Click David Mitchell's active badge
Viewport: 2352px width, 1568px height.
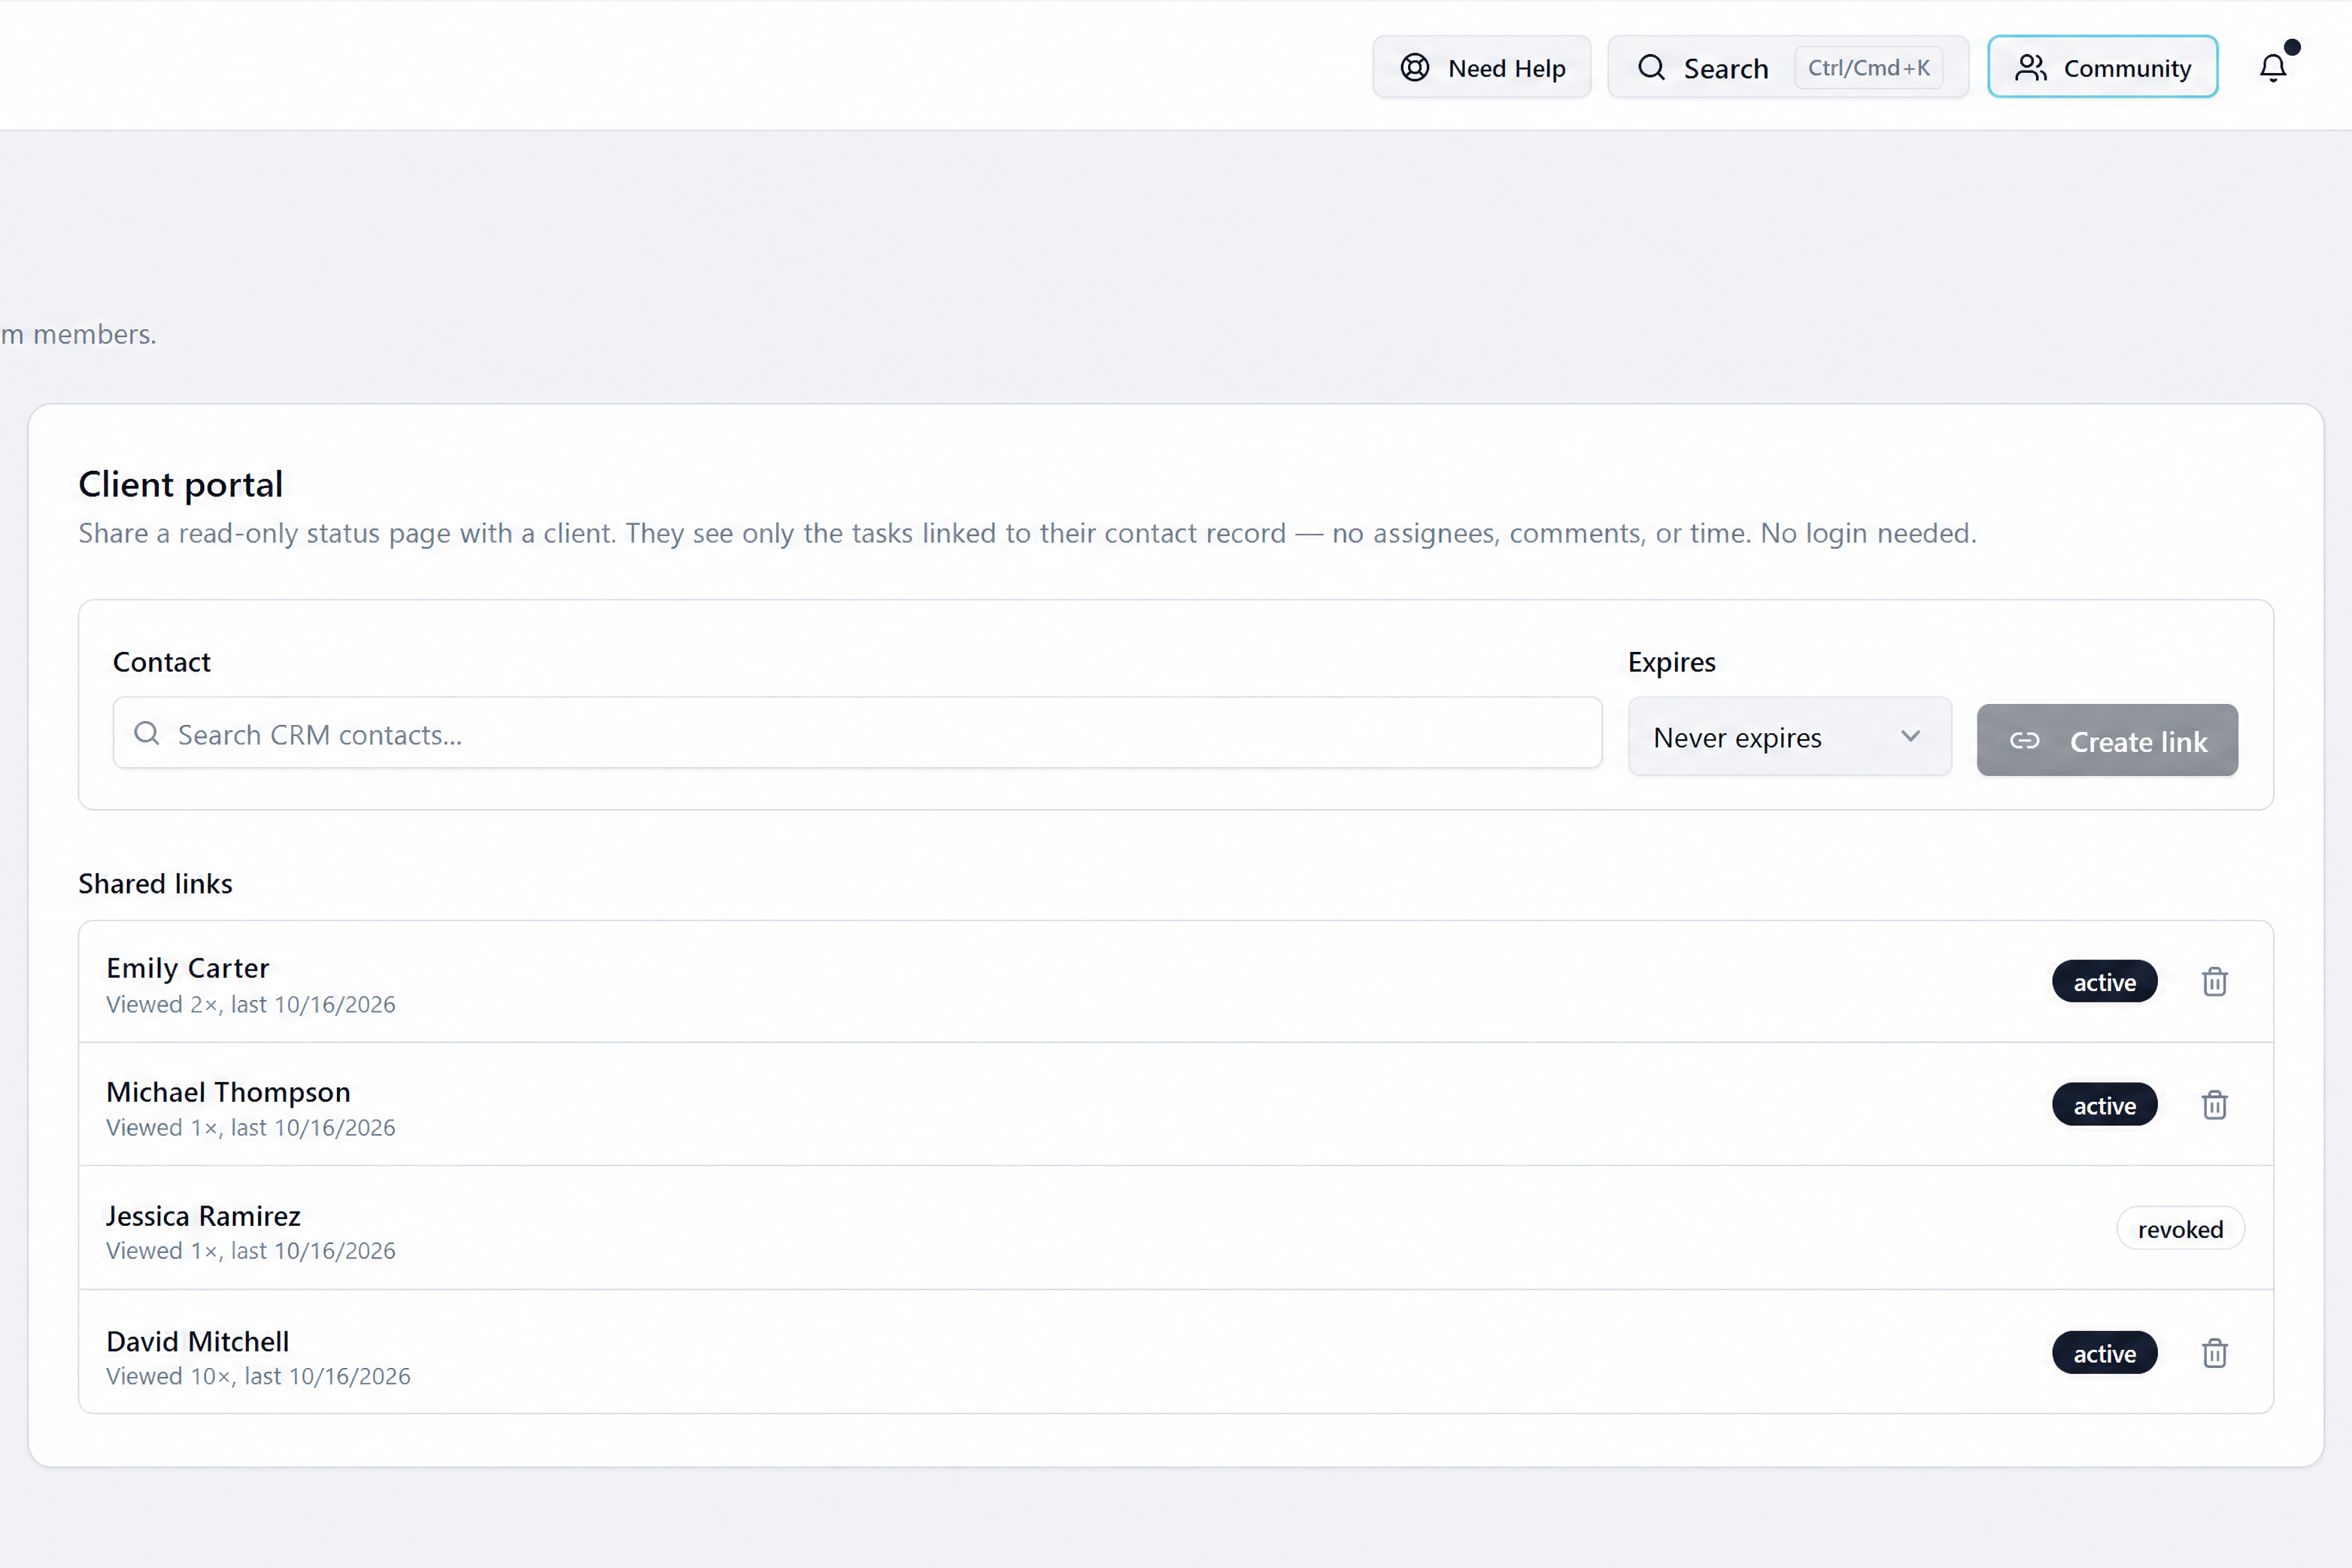pos(2104,1352)
